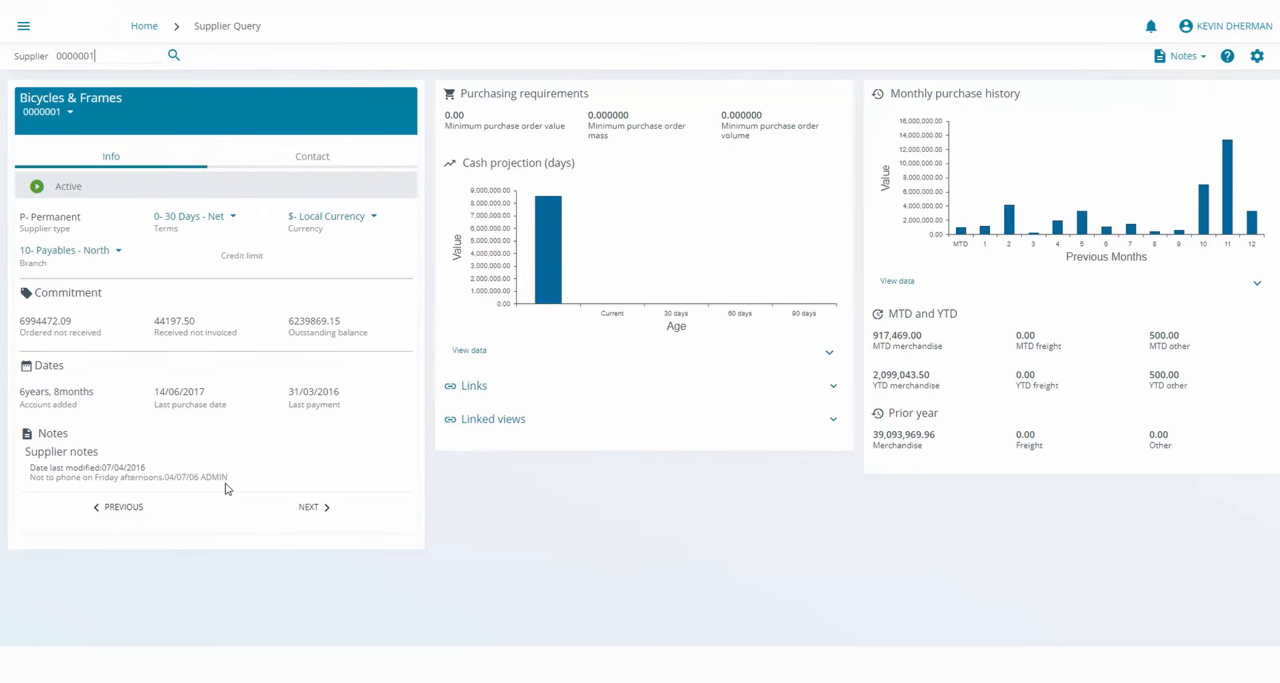The image size is (1280, 683).
Task: Click View data under Cash projection
Action: pos(469,350)
